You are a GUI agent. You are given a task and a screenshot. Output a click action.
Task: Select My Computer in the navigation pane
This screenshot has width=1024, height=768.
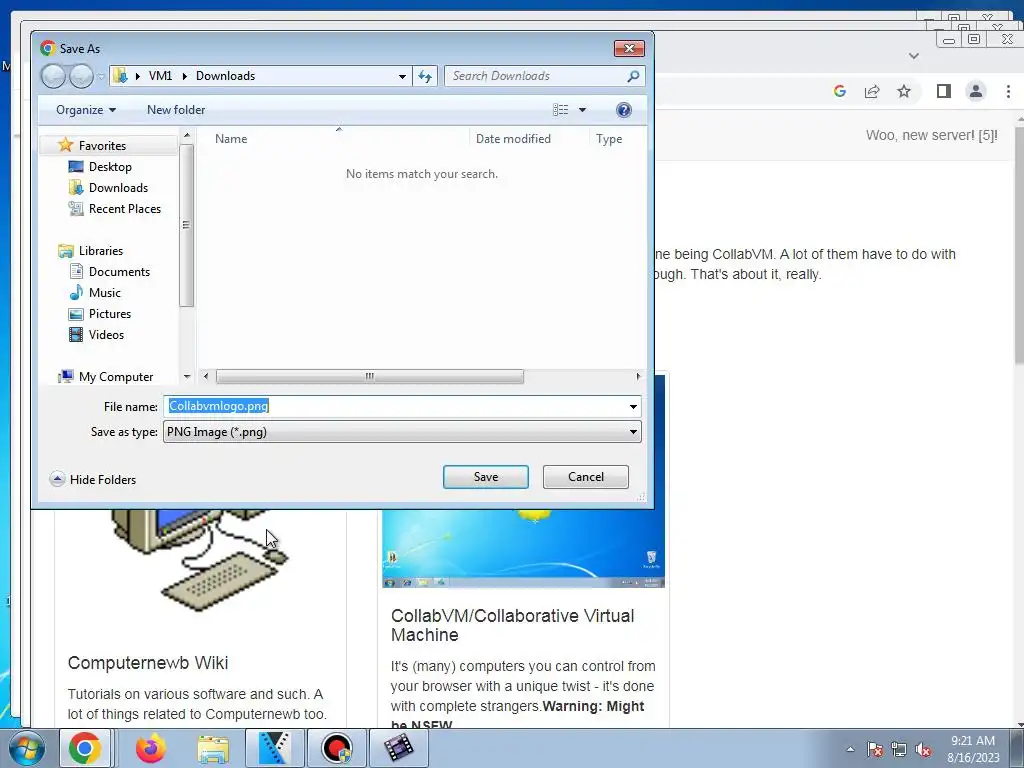tap(116, 377)
